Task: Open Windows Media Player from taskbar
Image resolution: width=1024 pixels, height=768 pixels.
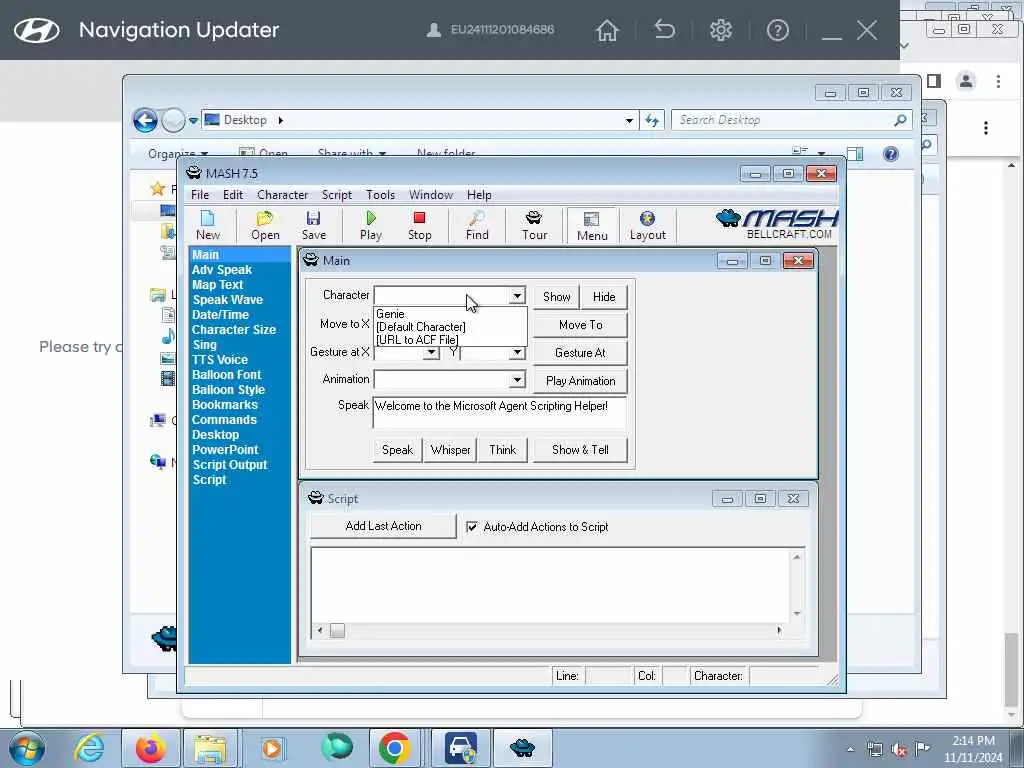Action: [x=272, y=748]
